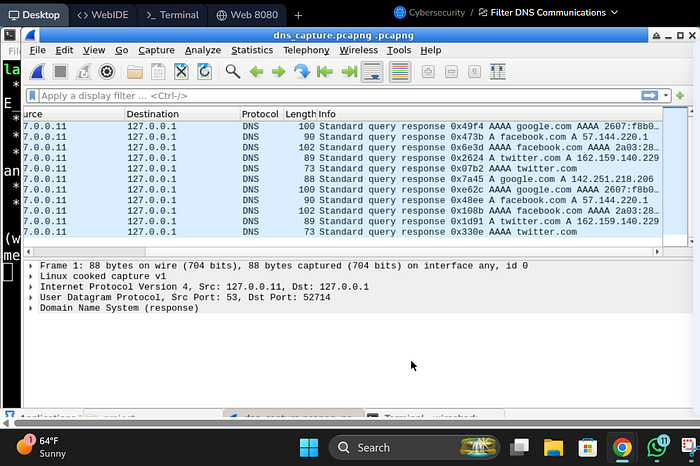Reload the capture file icon
This screenshot has width=700, height=466.
coord(204,72)
